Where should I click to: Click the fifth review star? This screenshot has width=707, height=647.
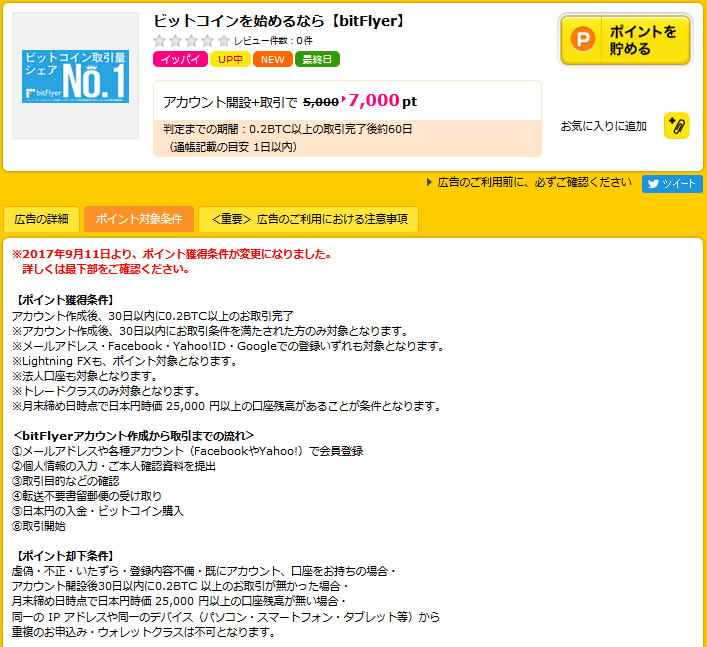[223, 41]
